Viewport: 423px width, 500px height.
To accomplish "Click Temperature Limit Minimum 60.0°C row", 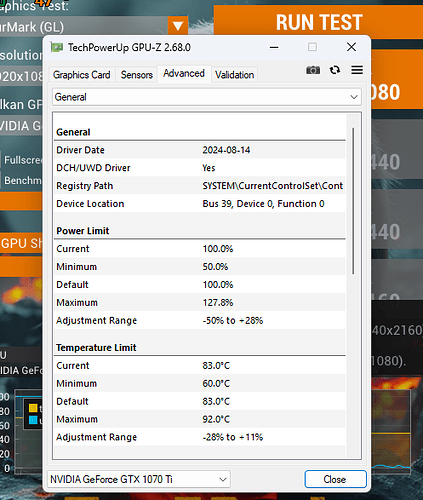I will [200, 383].
